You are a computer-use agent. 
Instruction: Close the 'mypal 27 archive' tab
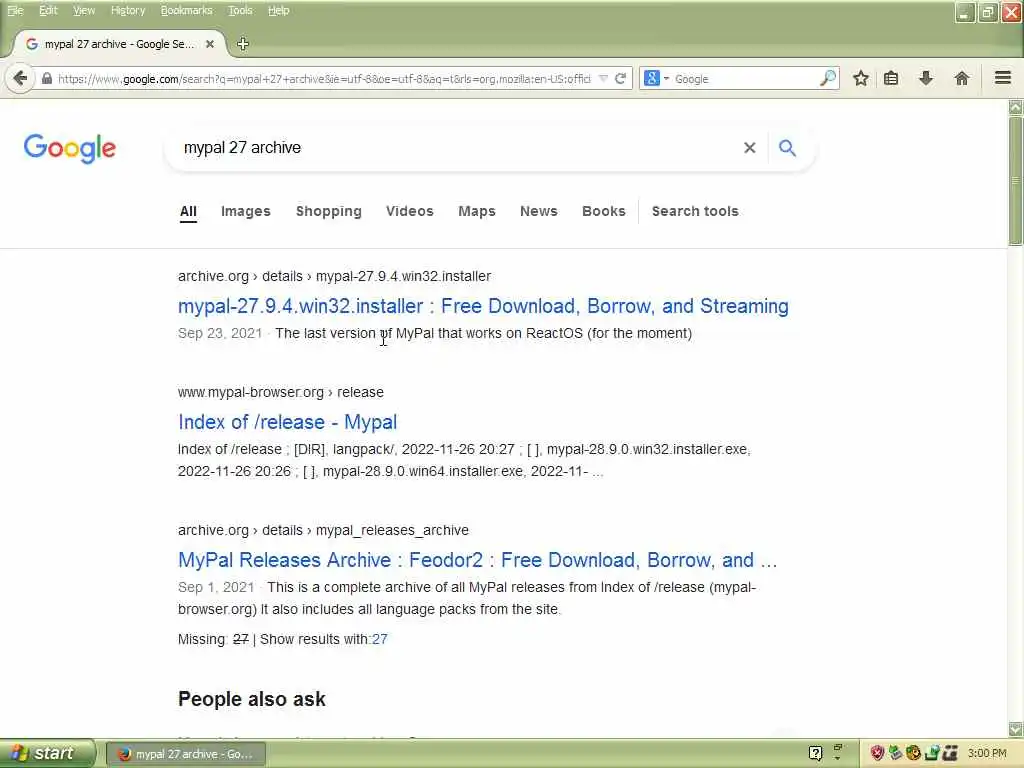[x=210, y=44]
